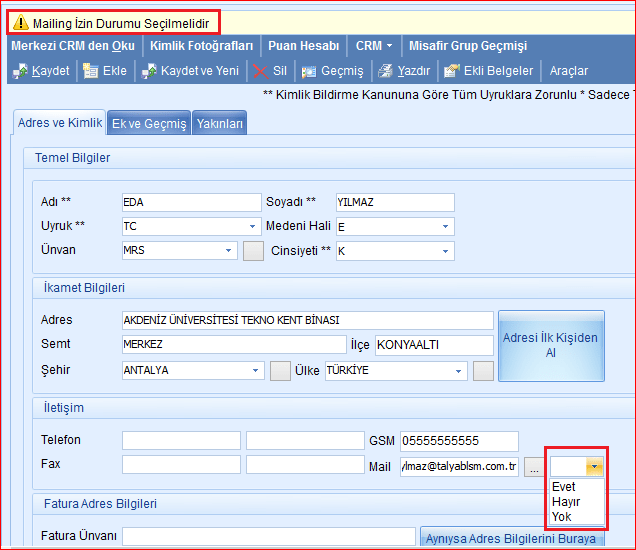Click the yellow warning icon in message bar
This screenshot has width=636, height=550.
(20, 22)
